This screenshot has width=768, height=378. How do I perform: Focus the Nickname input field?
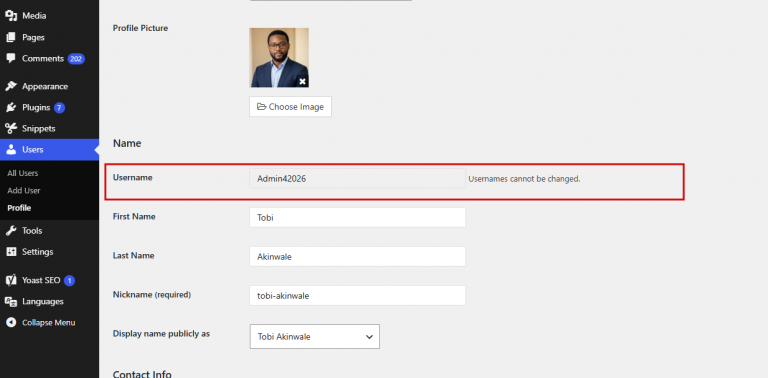358,295
